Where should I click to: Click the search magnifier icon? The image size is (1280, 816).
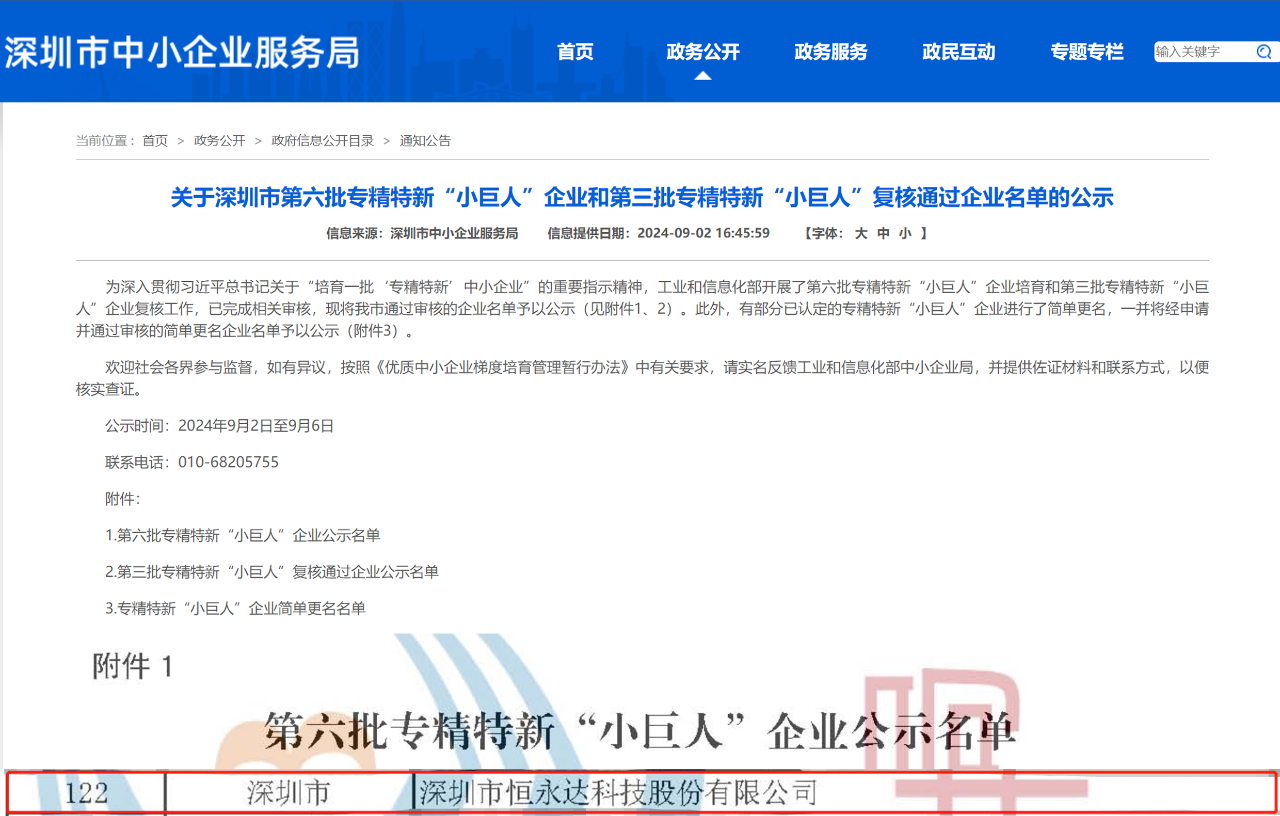(1264, 52)
